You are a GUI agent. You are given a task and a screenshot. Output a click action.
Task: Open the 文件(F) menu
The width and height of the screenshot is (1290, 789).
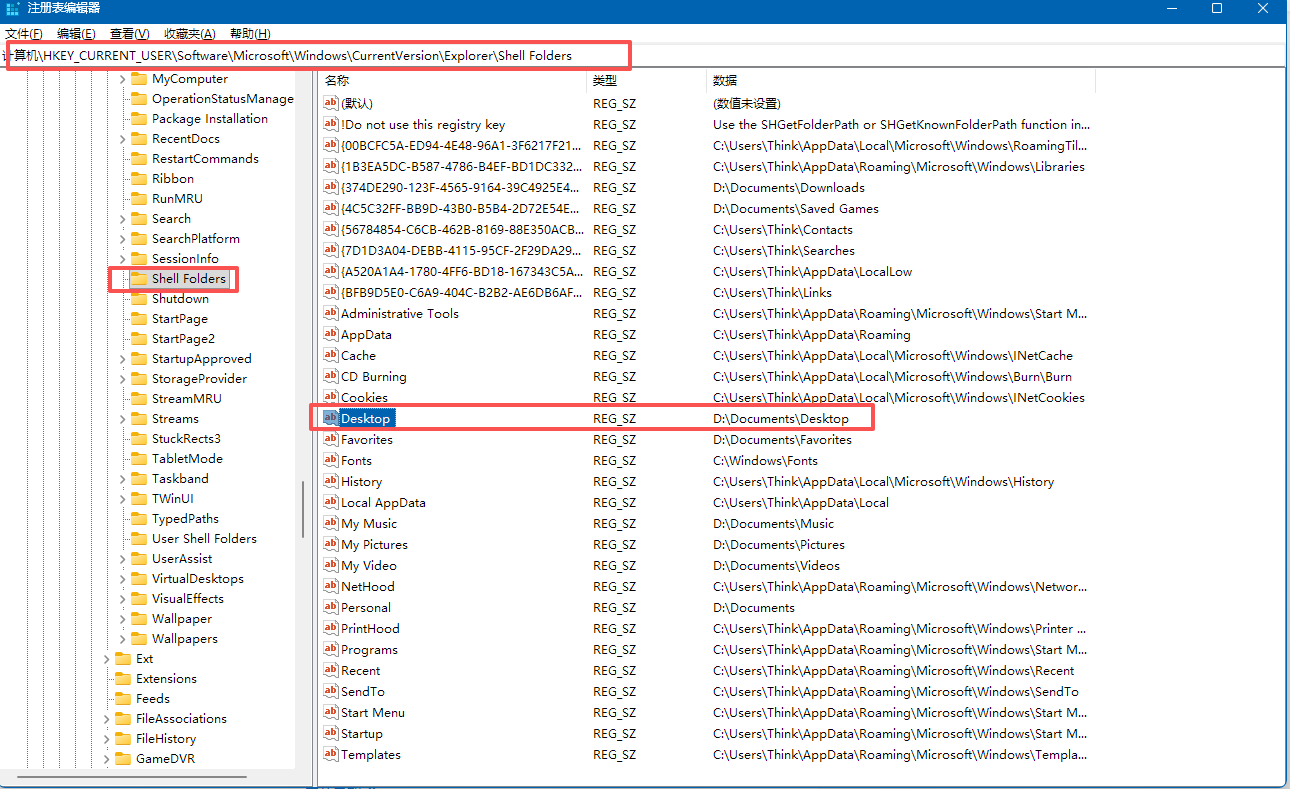(24, 34)
